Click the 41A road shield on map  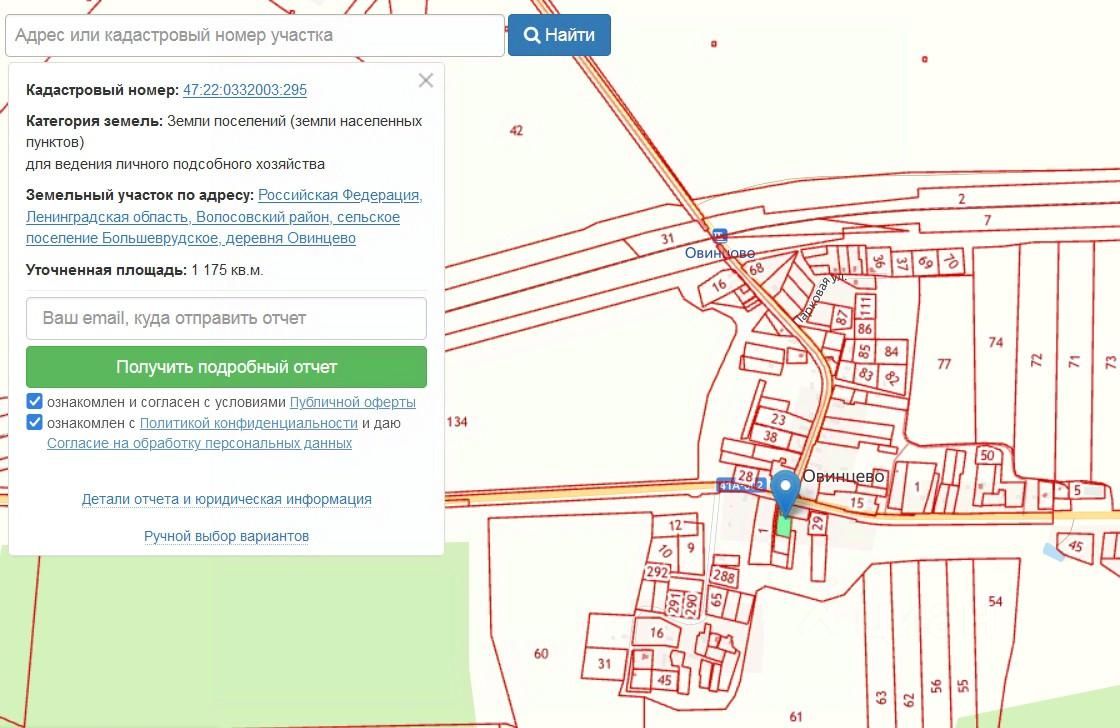coord(740,485)
